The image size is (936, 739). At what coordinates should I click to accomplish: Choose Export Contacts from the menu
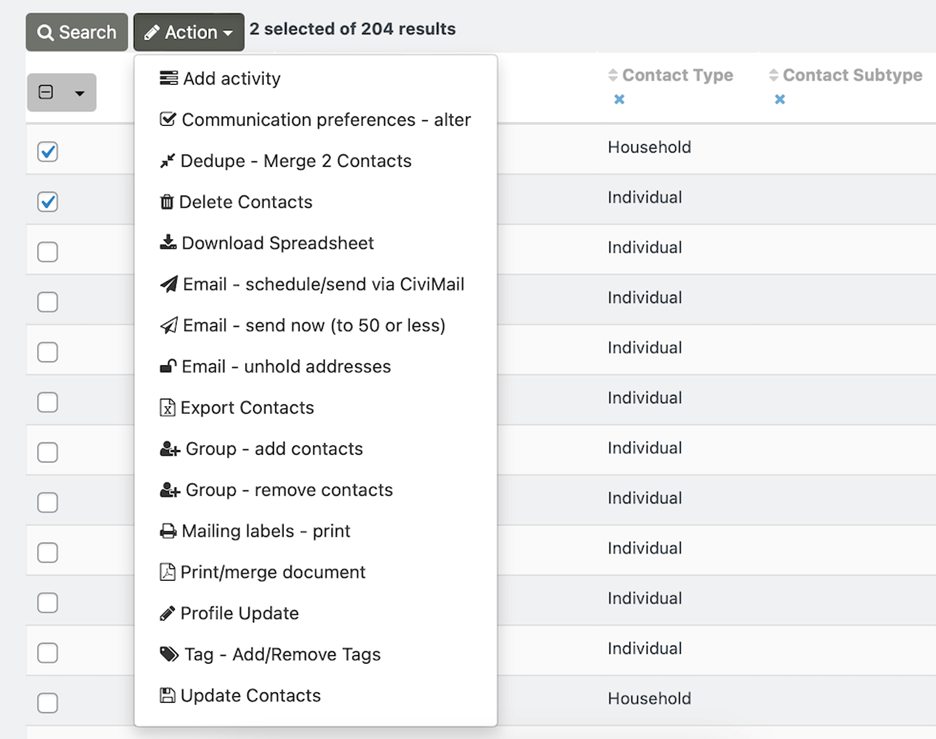click(x=247, y=408)
